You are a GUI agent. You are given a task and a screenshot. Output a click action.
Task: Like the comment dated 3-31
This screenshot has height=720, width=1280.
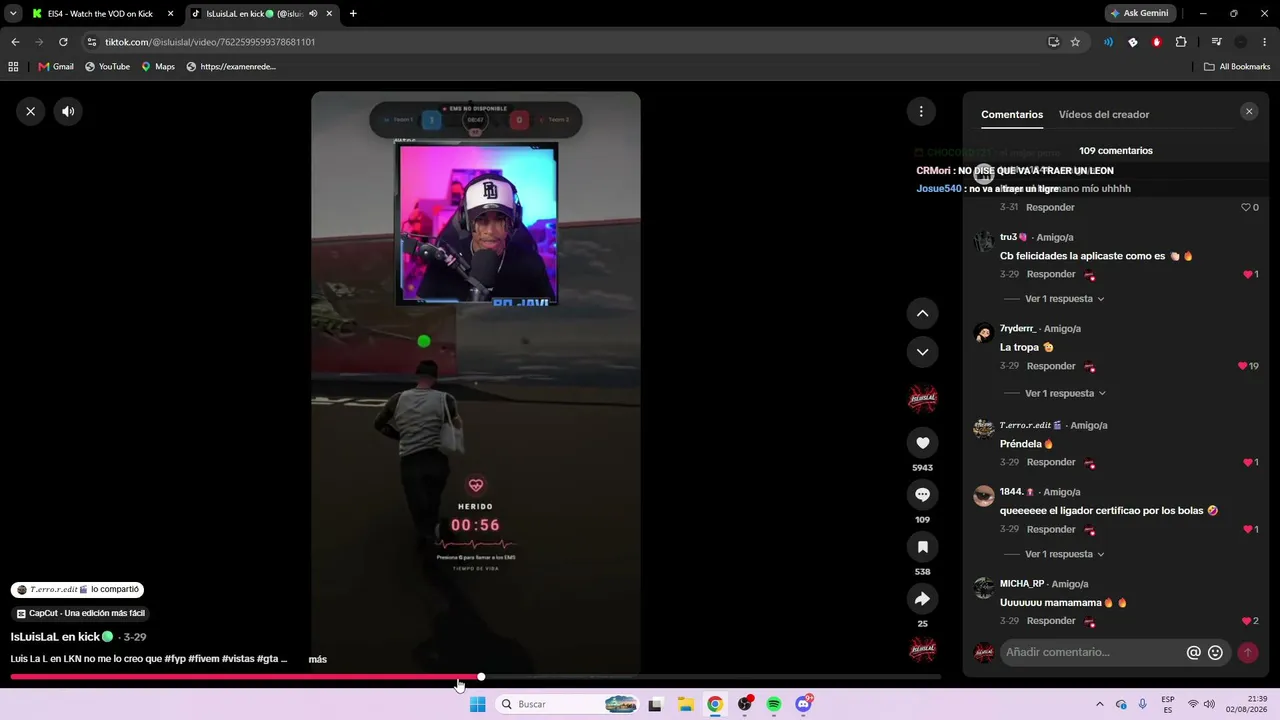[1246, 207]
